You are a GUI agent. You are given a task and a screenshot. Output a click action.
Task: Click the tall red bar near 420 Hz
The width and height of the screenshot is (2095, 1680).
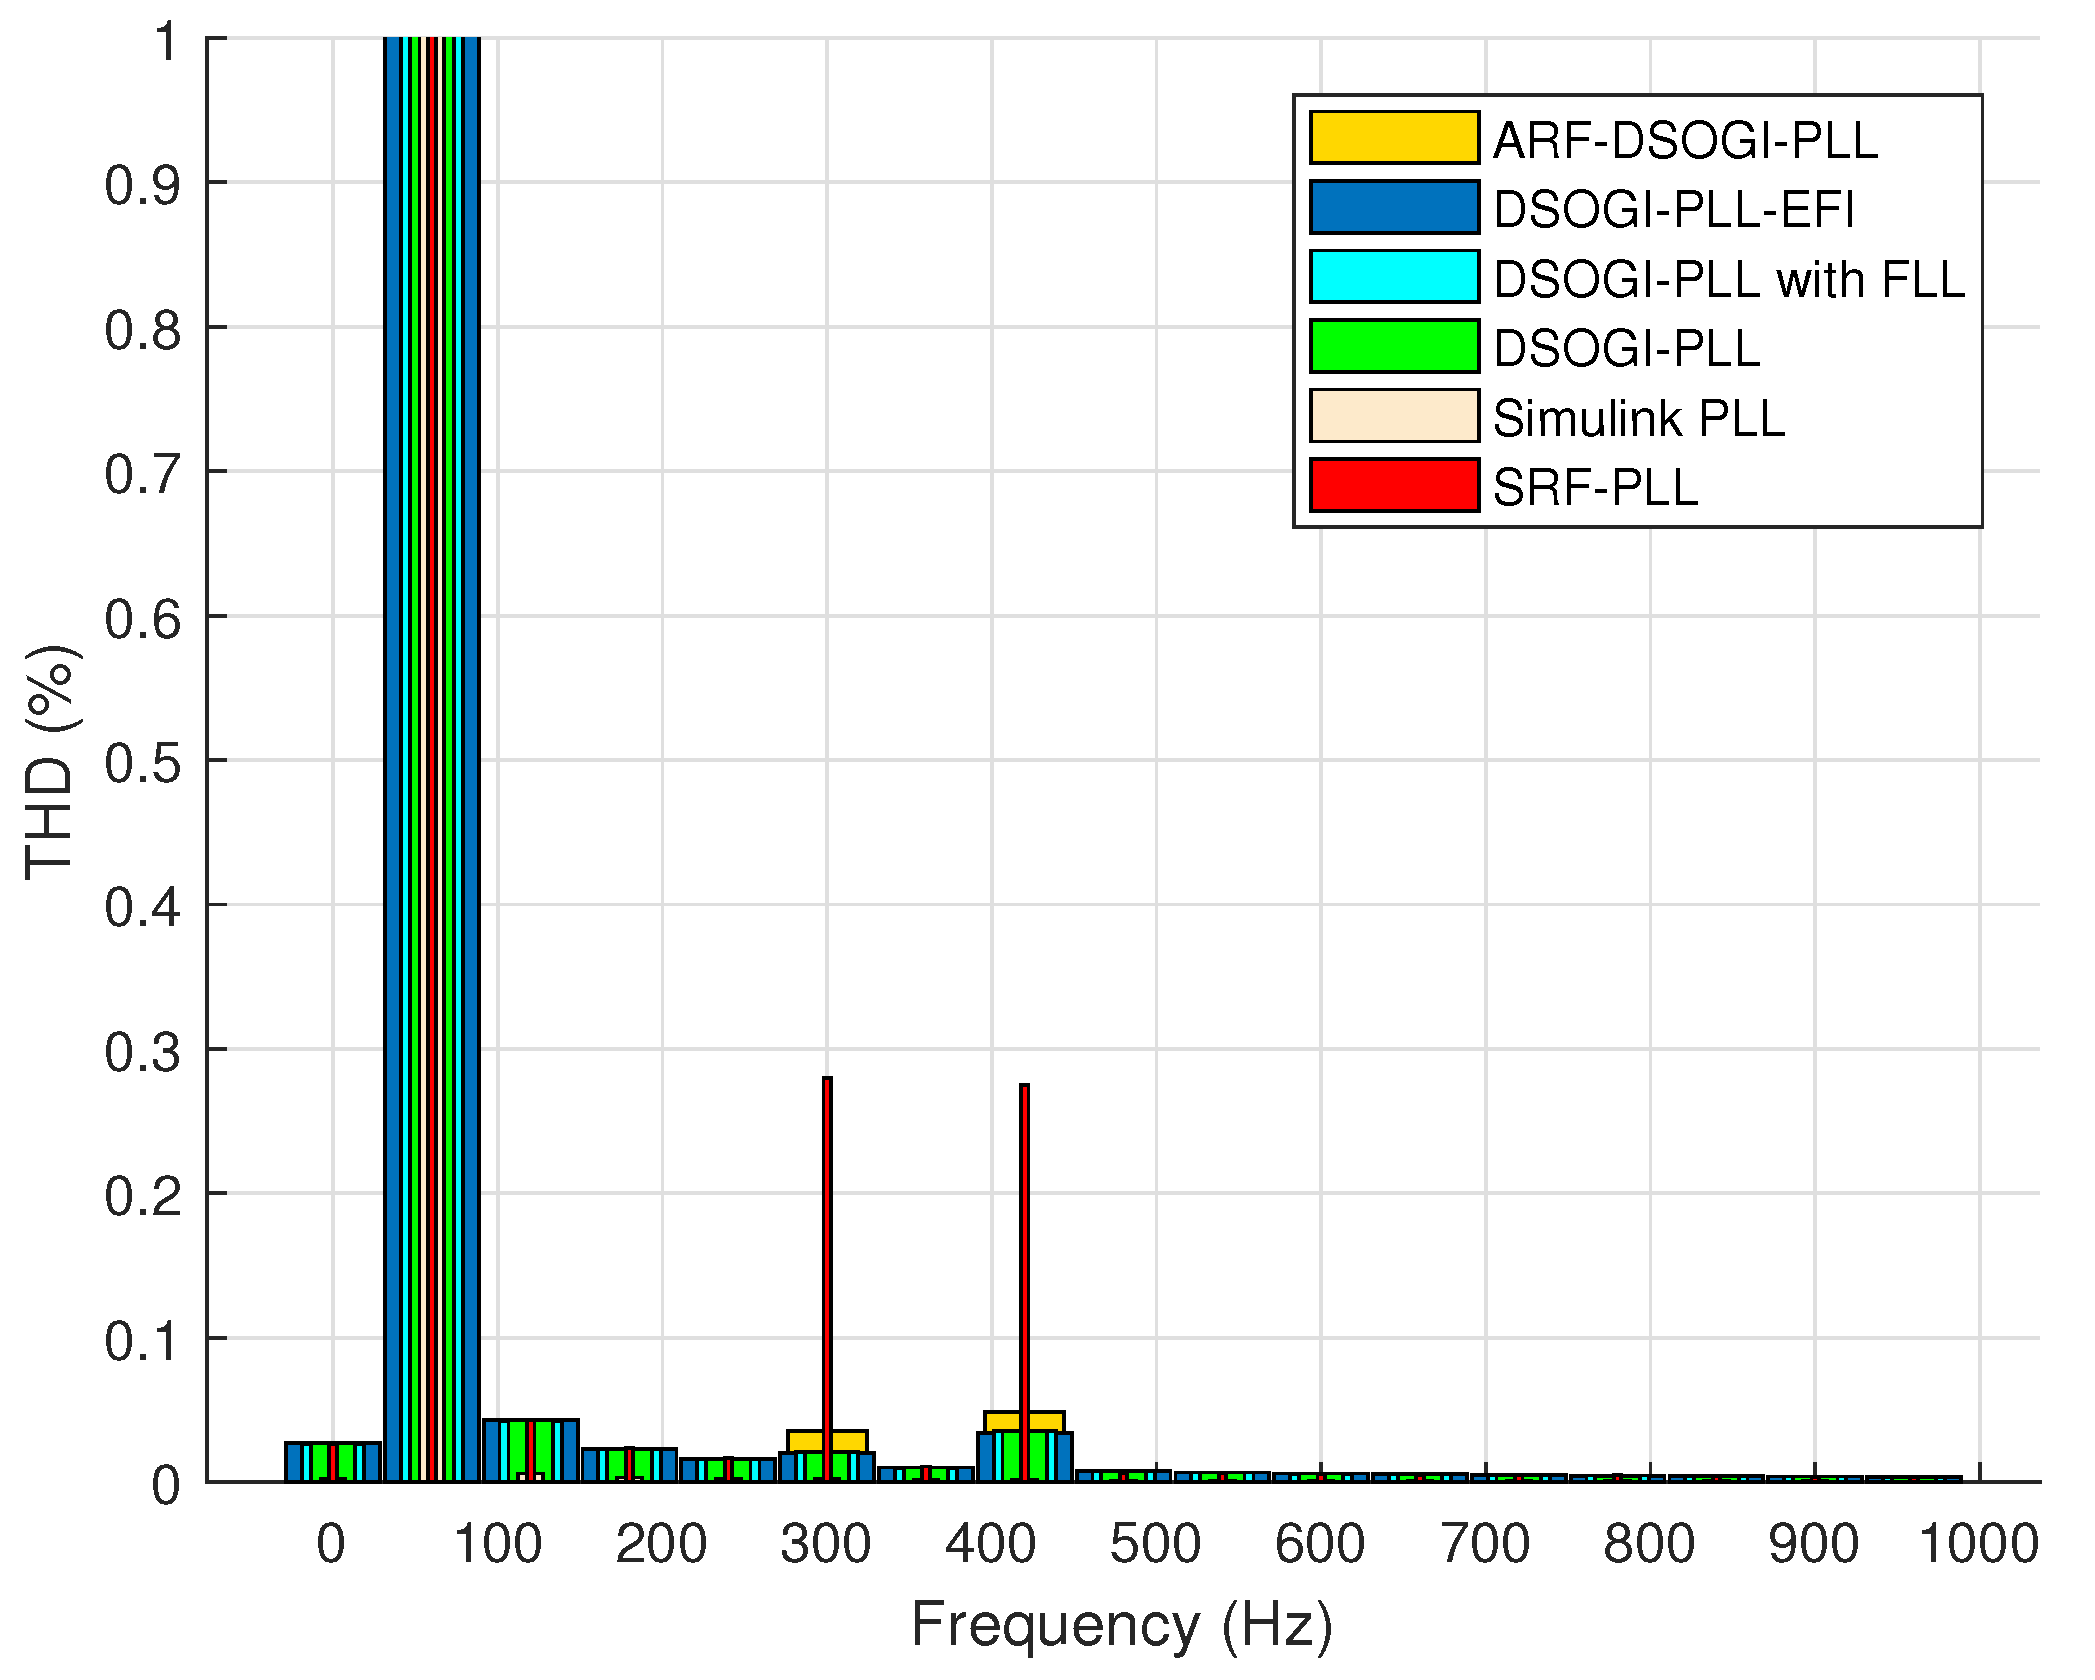1024,1250
